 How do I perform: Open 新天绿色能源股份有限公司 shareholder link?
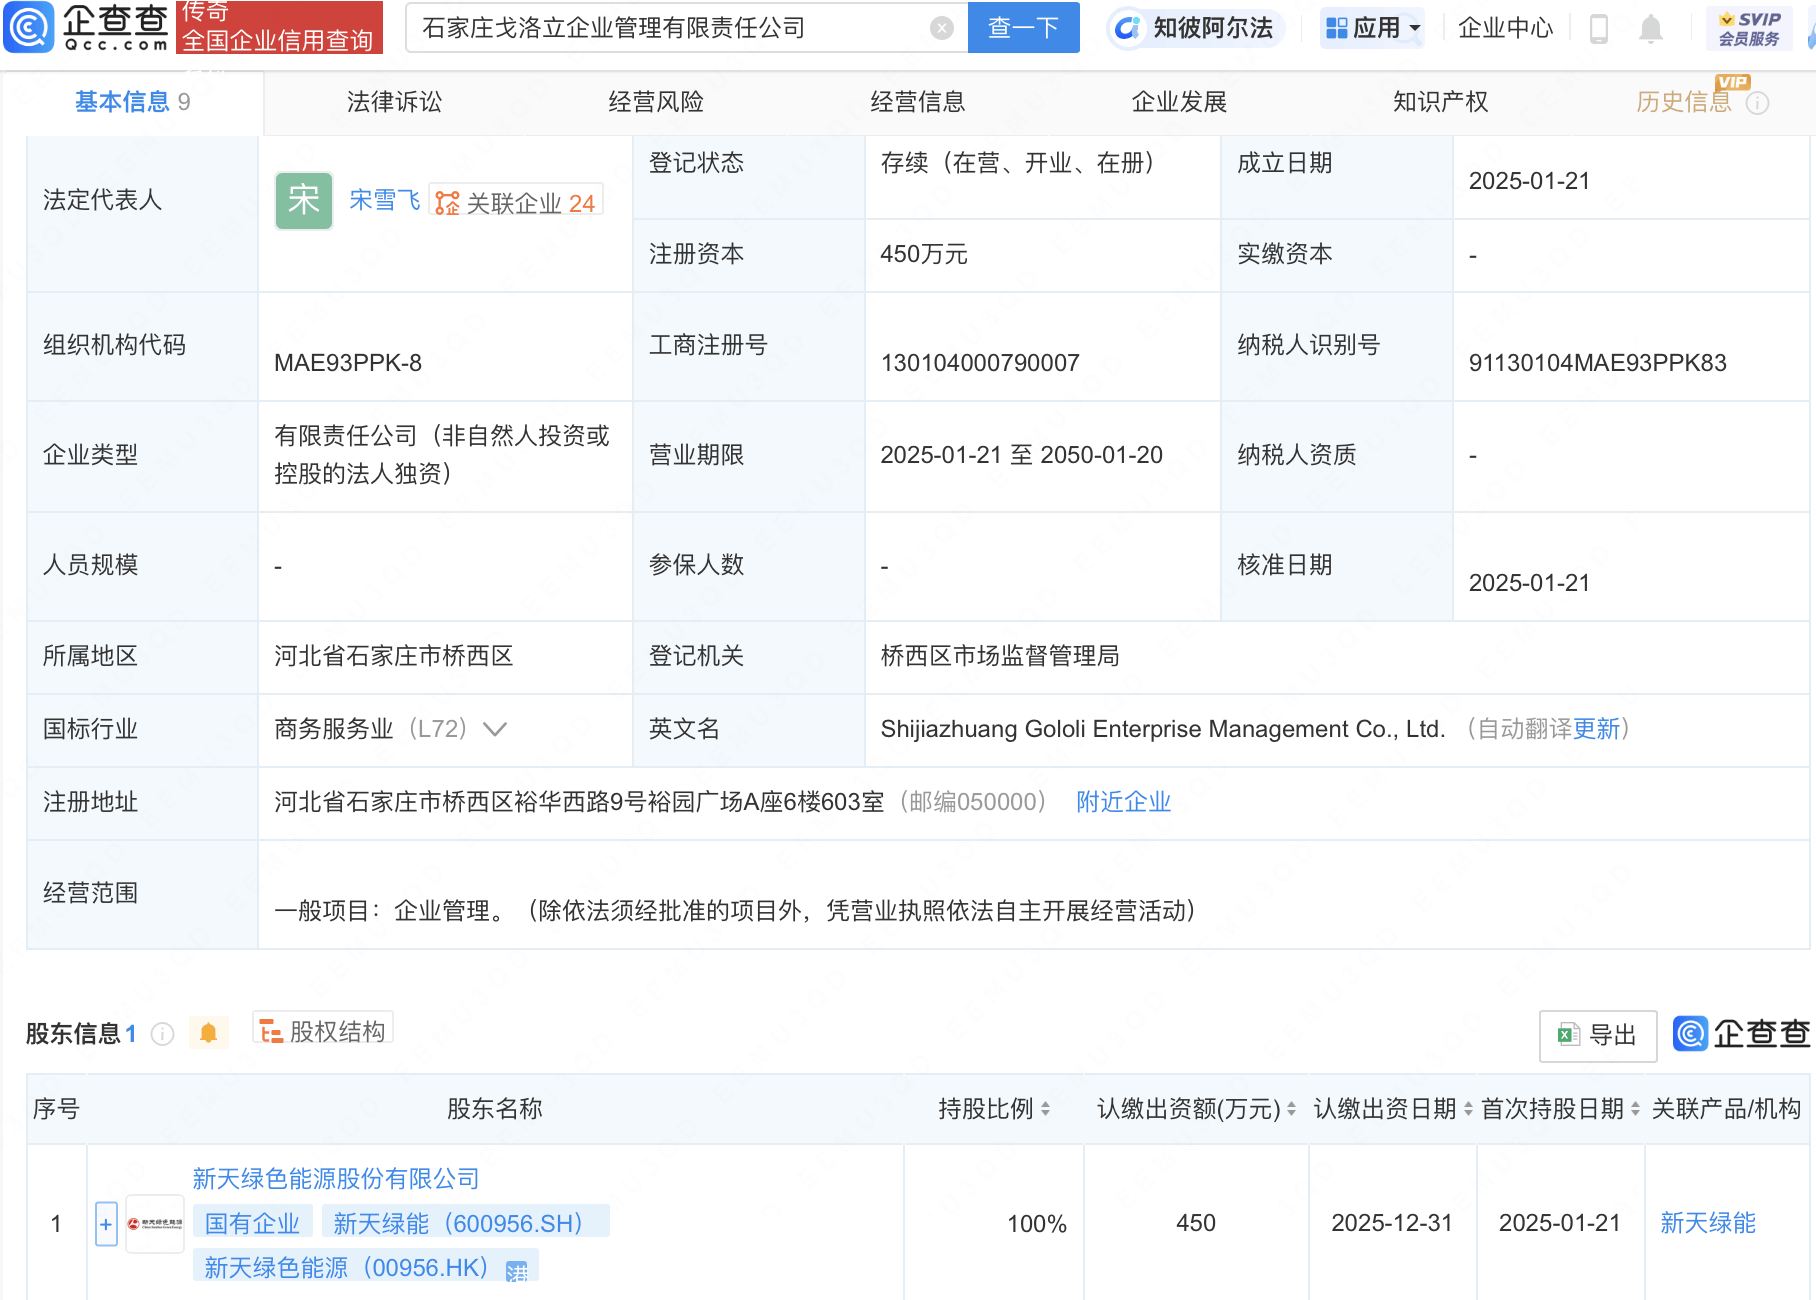pos(336,1179)
